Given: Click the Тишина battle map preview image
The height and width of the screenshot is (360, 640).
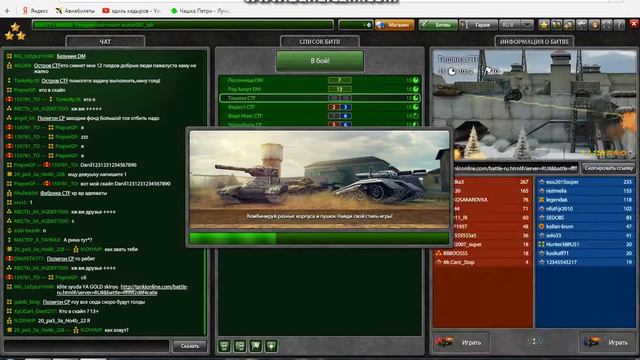Looking at the screenshot, I should tap(534, 105).
